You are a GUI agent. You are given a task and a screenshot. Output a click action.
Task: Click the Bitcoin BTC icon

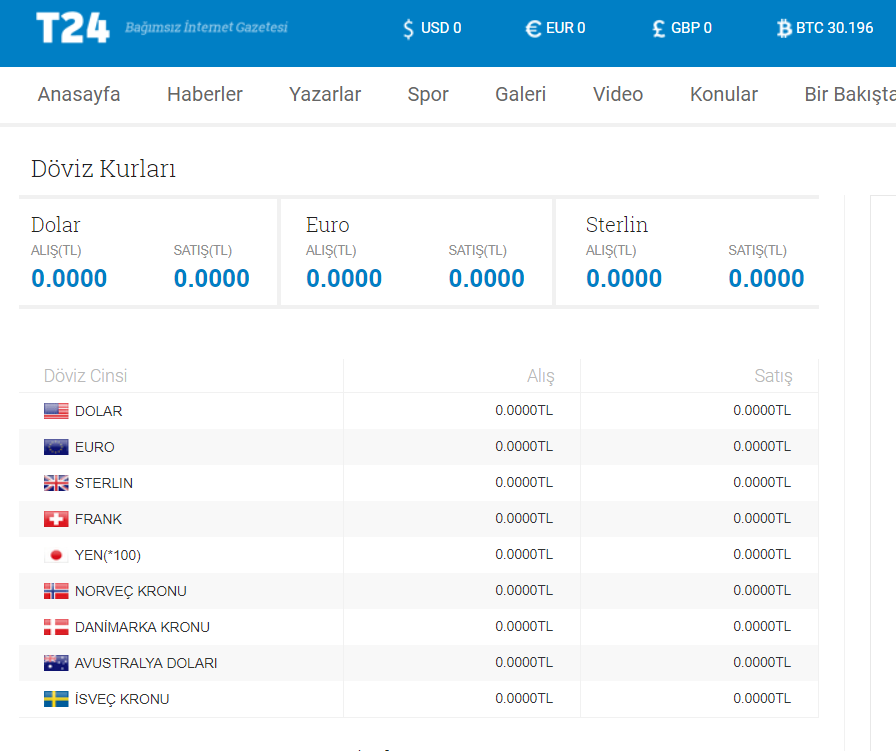coord(784,28)
